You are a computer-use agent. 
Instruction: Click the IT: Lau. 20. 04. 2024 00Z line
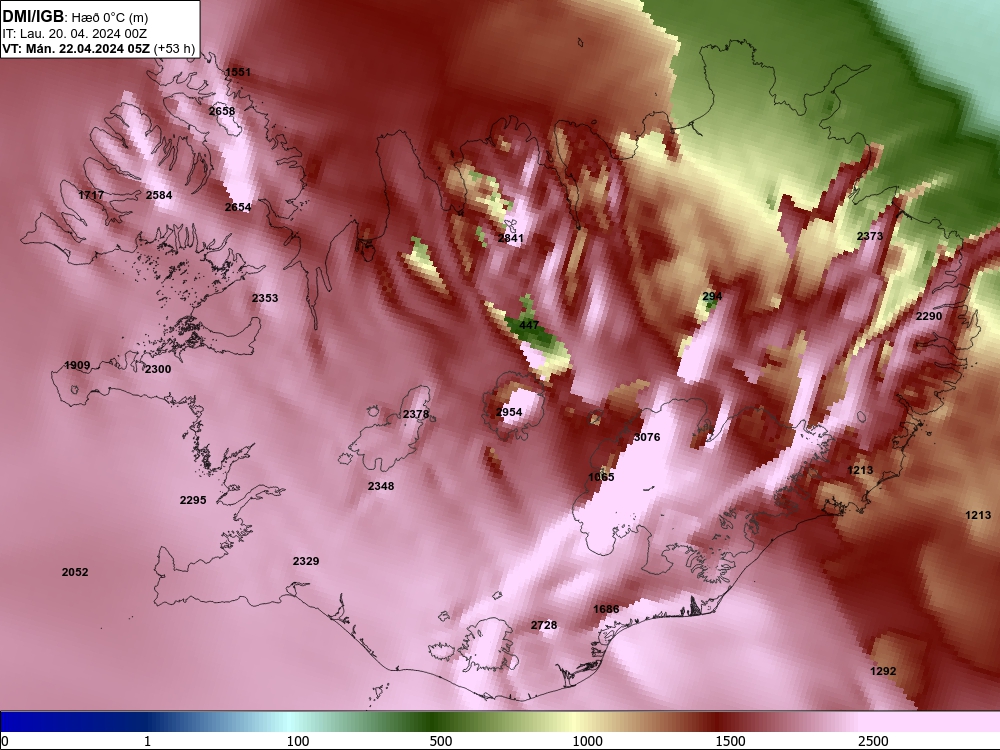click(75, 34)
